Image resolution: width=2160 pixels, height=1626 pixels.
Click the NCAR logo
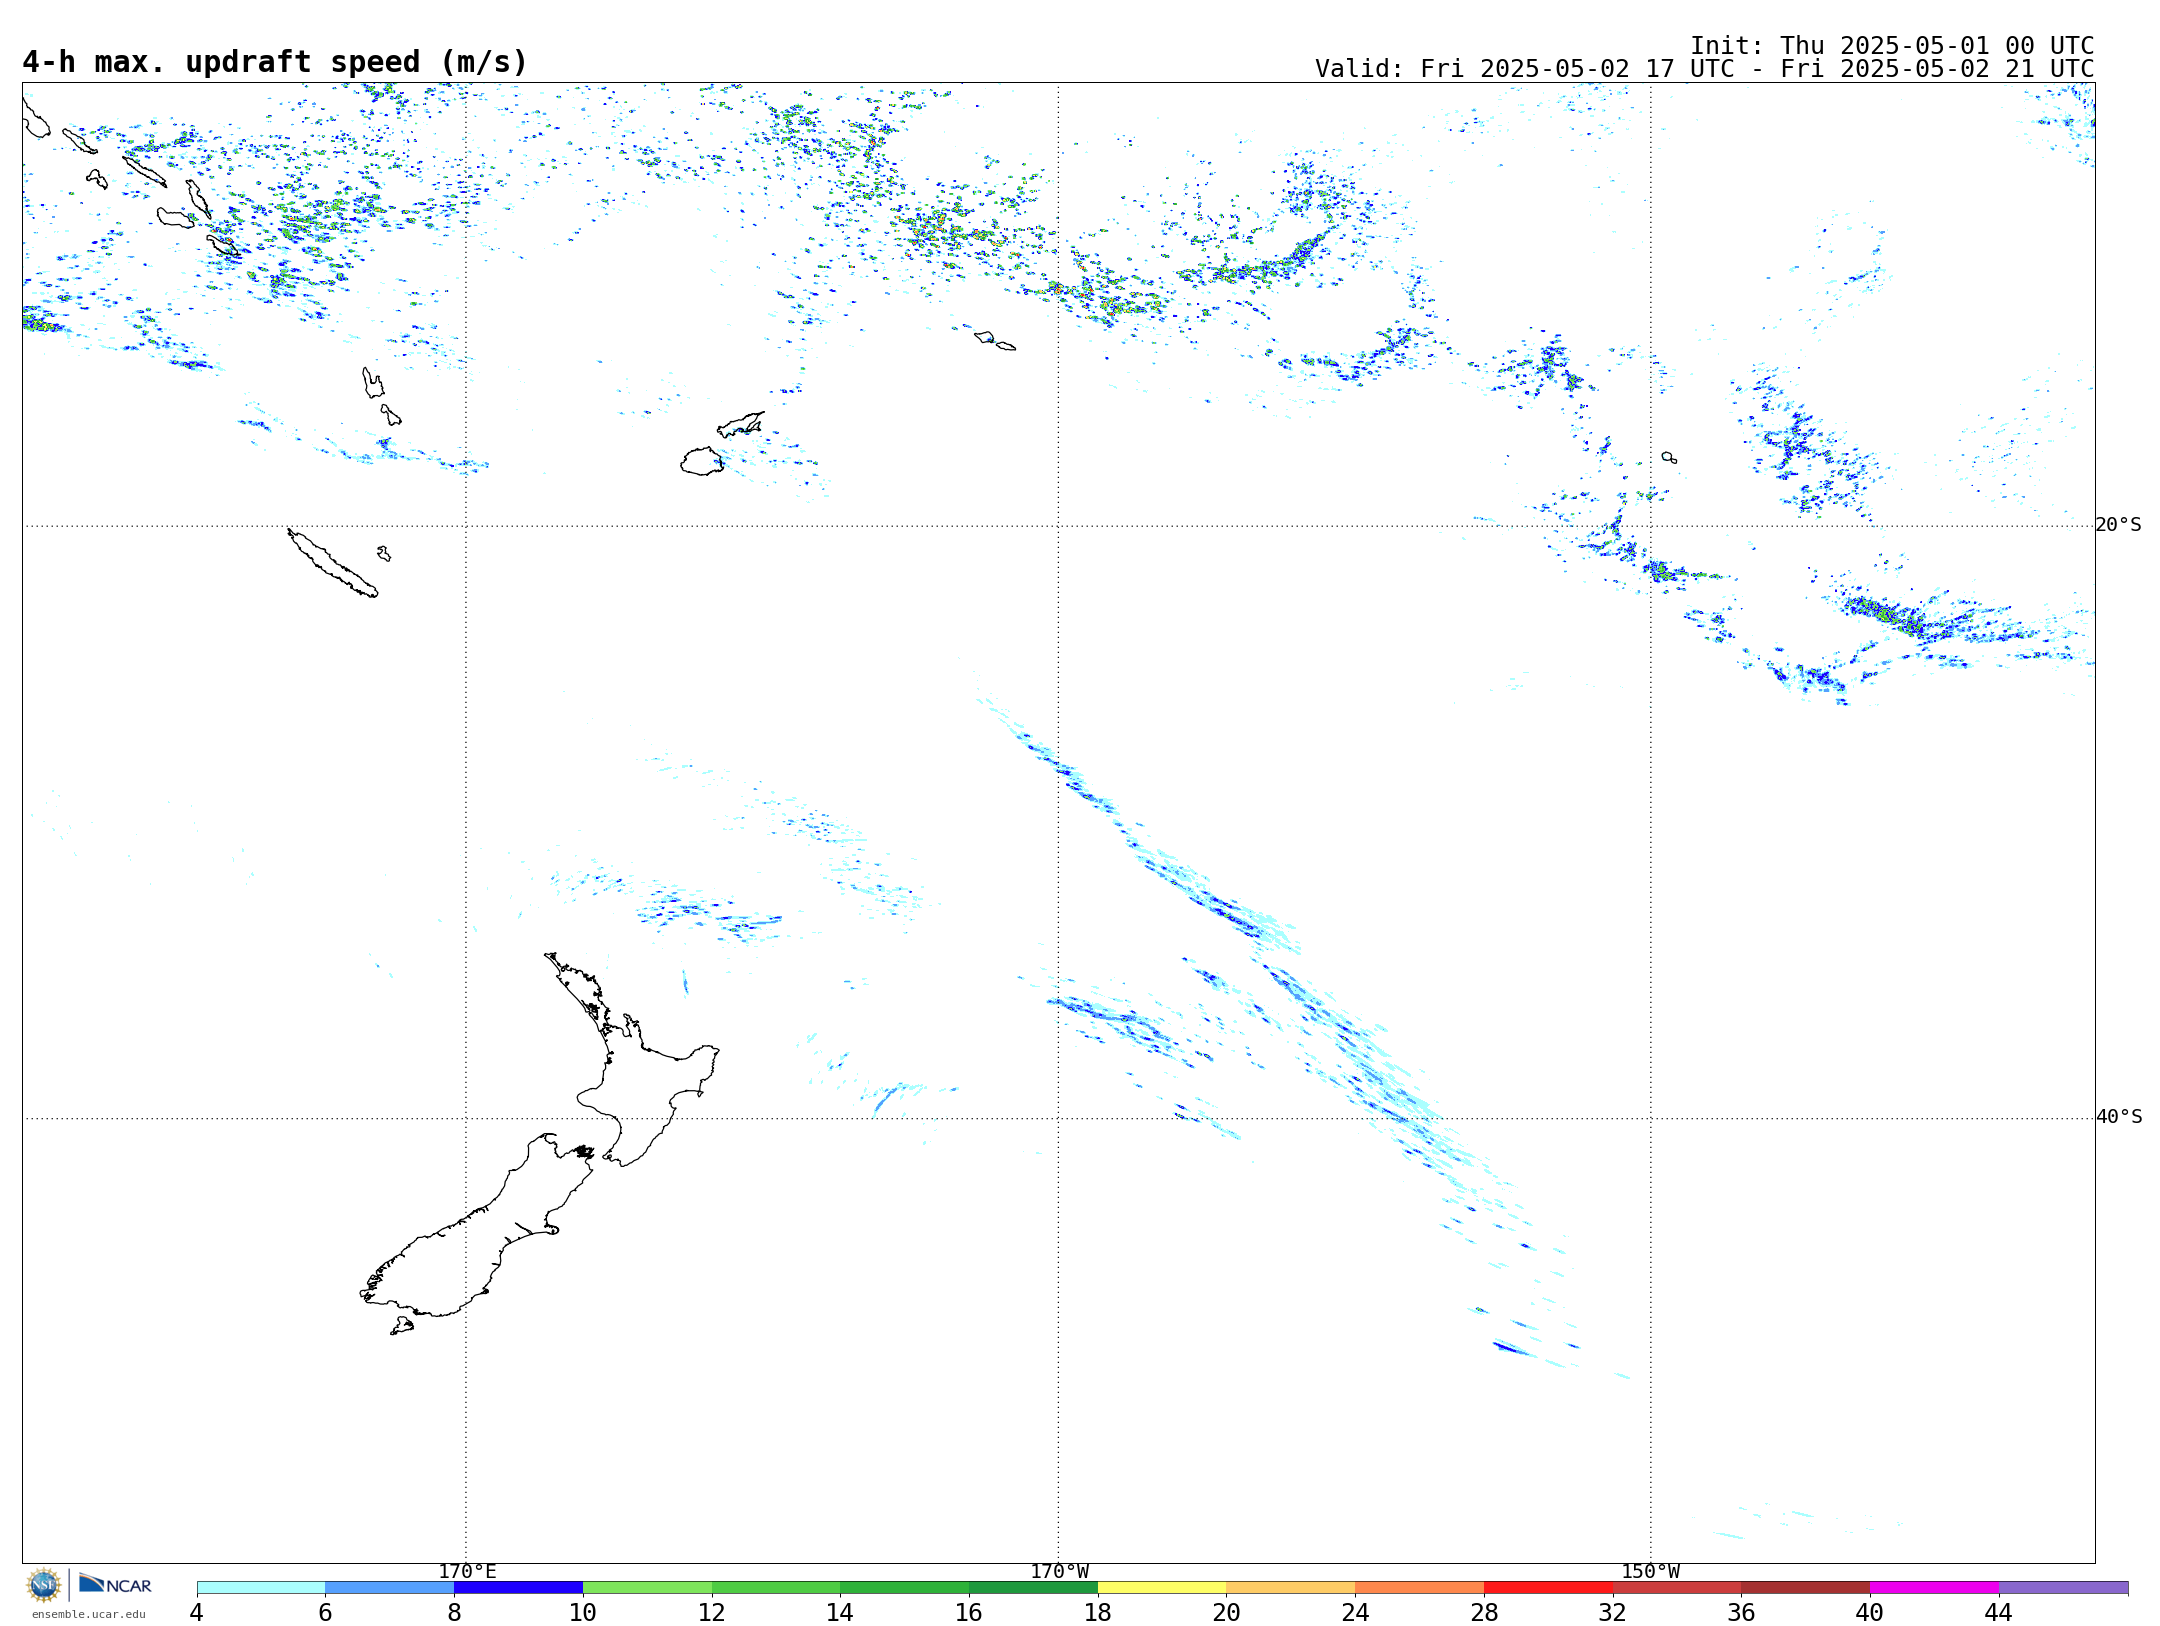pos(115,1584)
